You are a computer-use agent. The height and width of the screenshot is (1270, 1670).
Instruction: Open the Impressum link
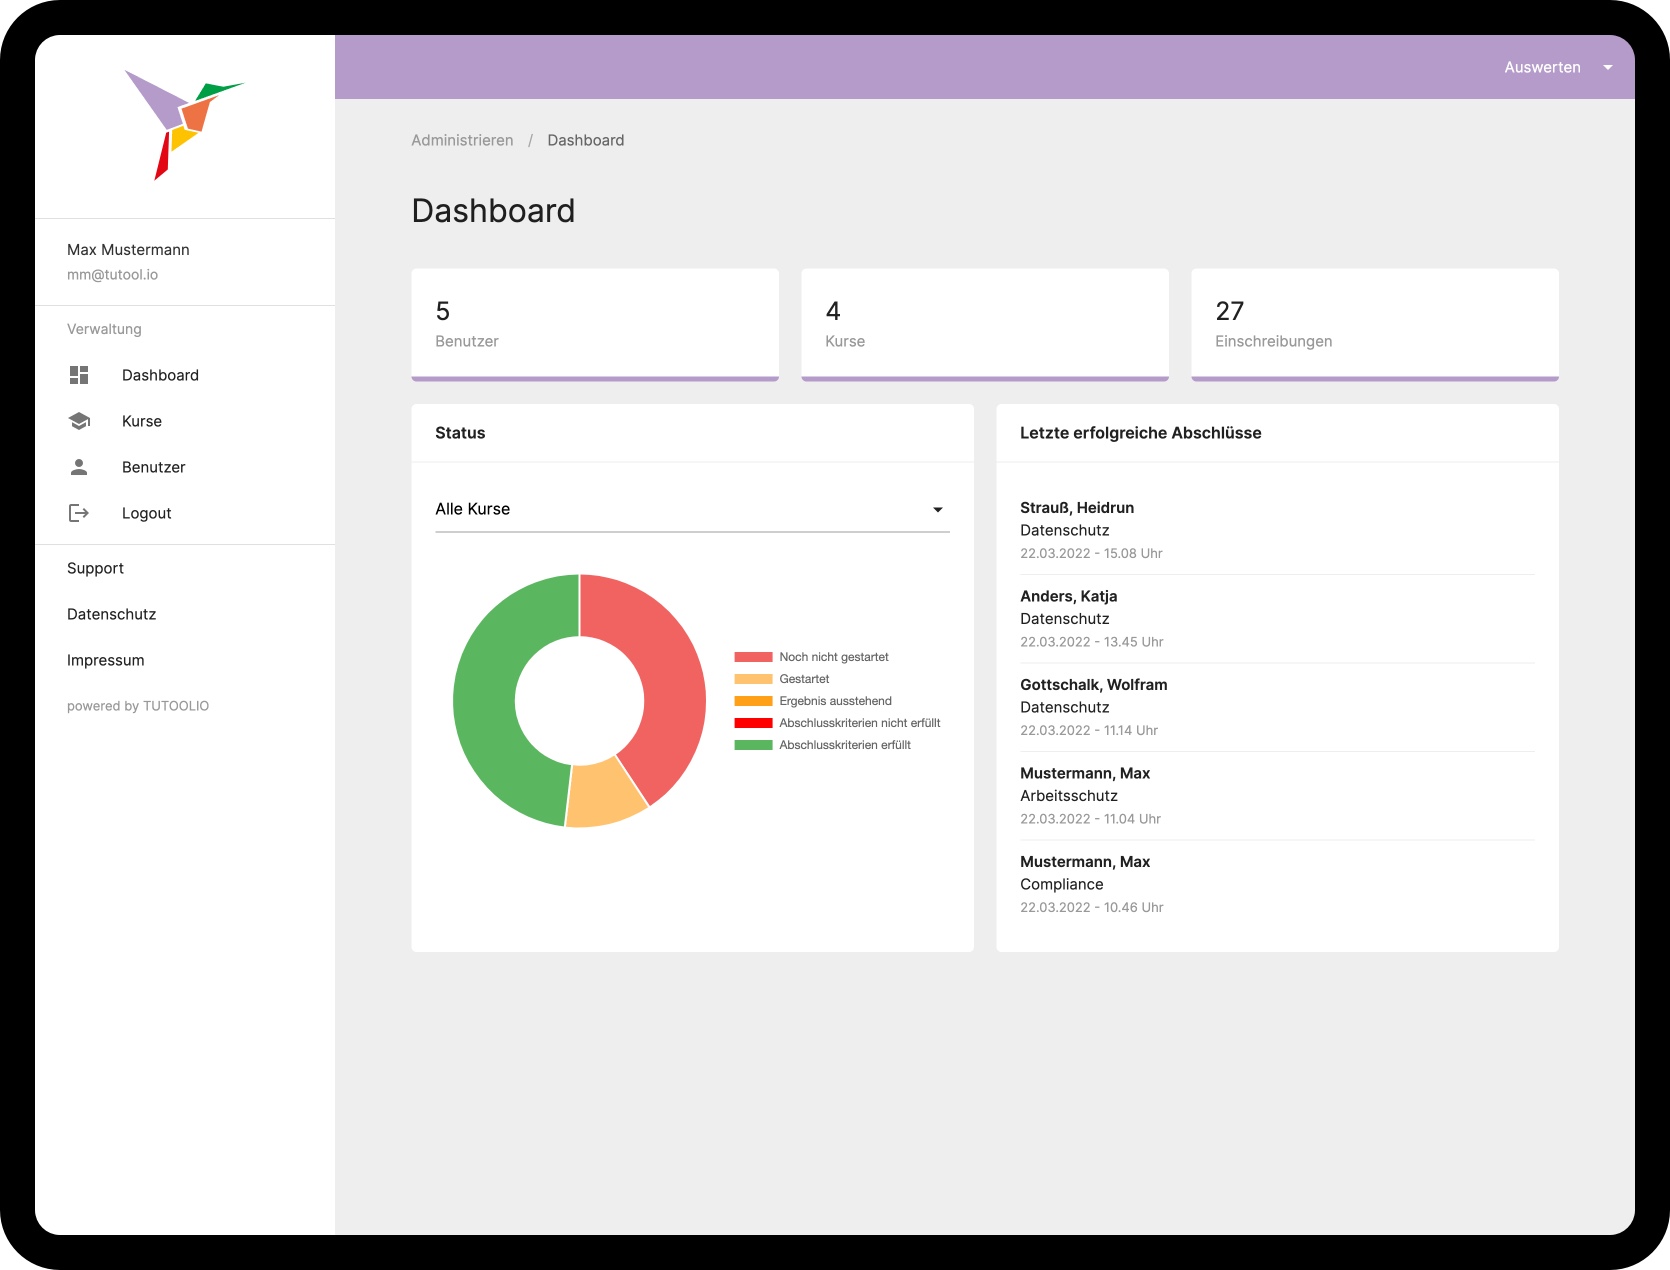click(x=105, y=660)
